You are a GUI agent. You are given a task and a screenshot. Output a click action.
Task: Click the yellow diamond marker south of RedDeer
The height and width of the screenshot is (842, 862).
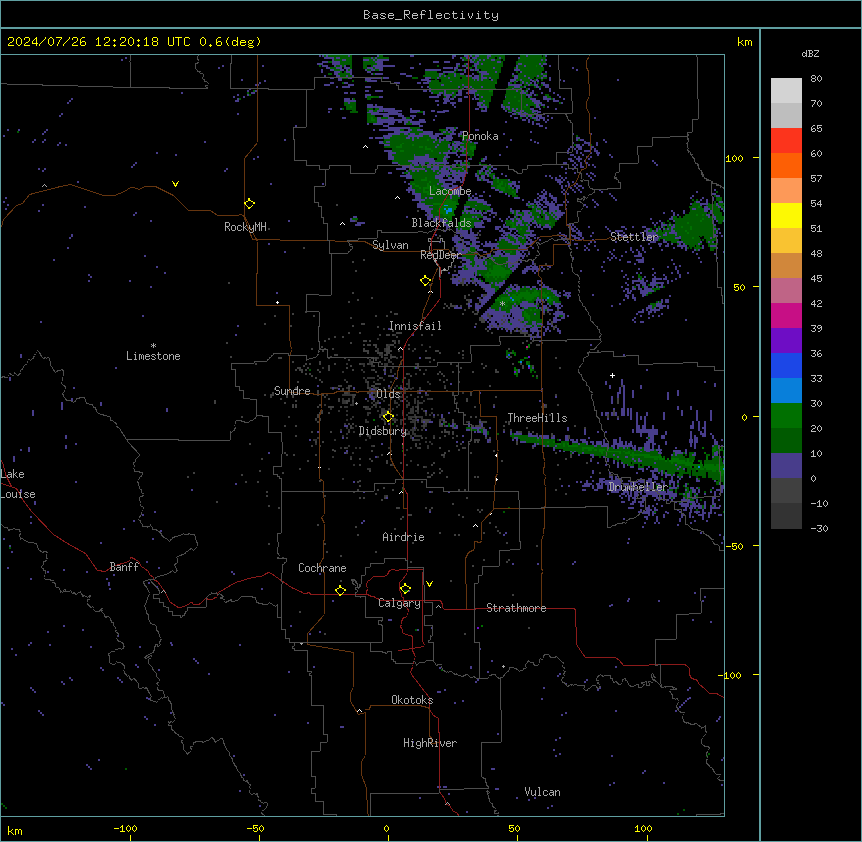426,281
